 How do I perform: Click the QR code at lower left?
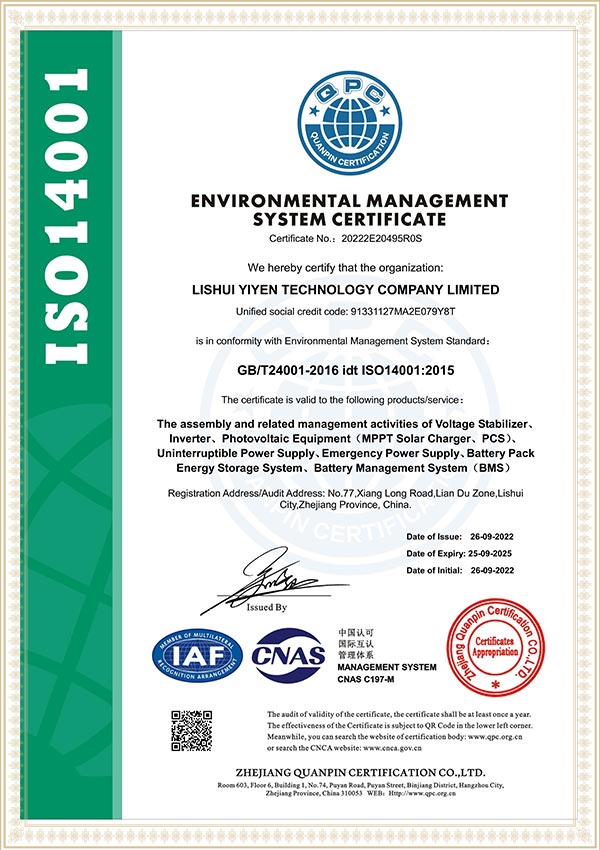tap(191, 731)
